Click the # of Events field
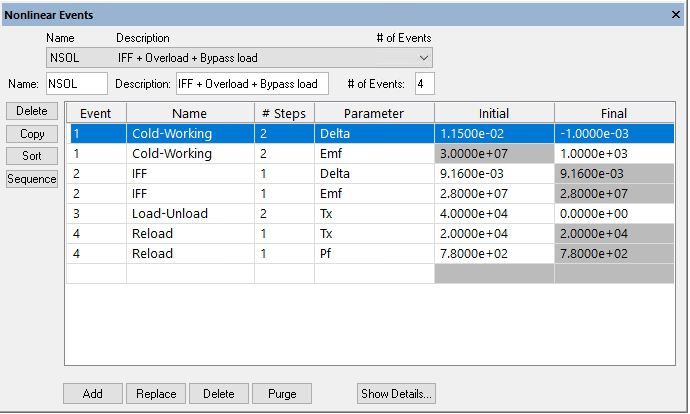Screen dimensions: 690x414 pyautogui.click(x=425, y=84)
